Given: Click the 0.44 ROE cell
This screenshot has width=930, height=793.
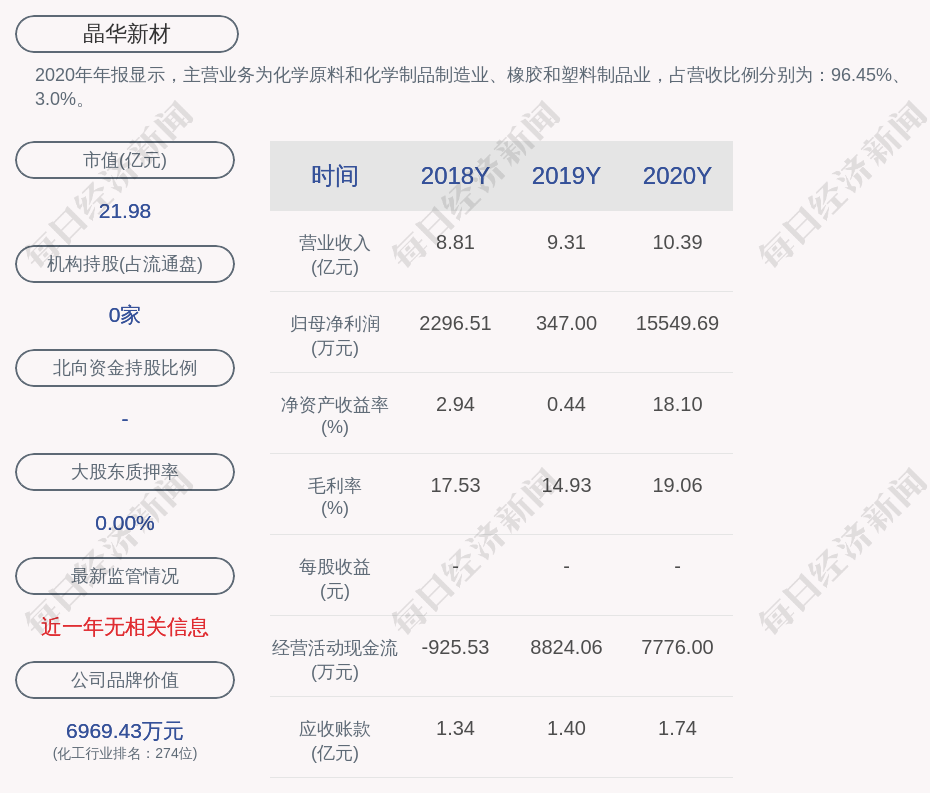Looking at the screenshot, I should (566, 405).
